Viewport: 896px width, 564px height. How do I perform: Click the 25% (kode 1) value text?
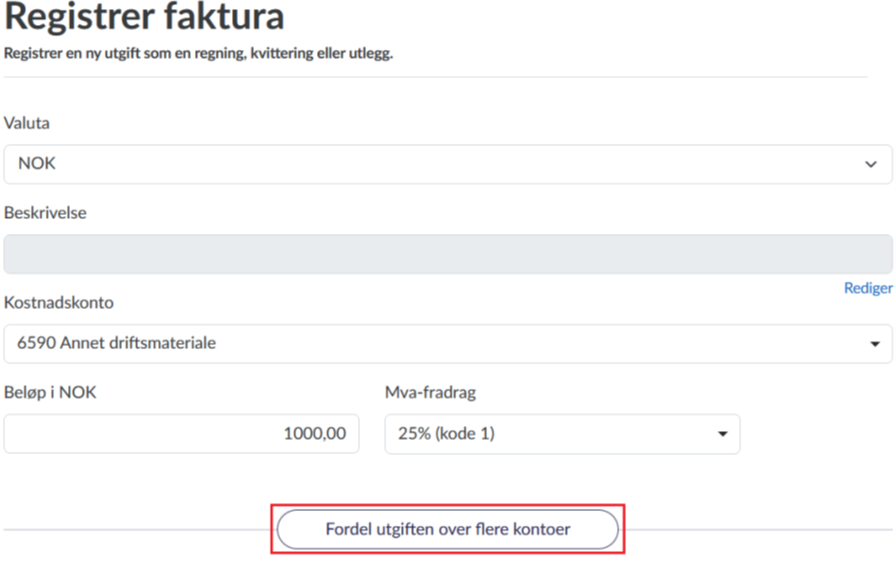[446, 434]
